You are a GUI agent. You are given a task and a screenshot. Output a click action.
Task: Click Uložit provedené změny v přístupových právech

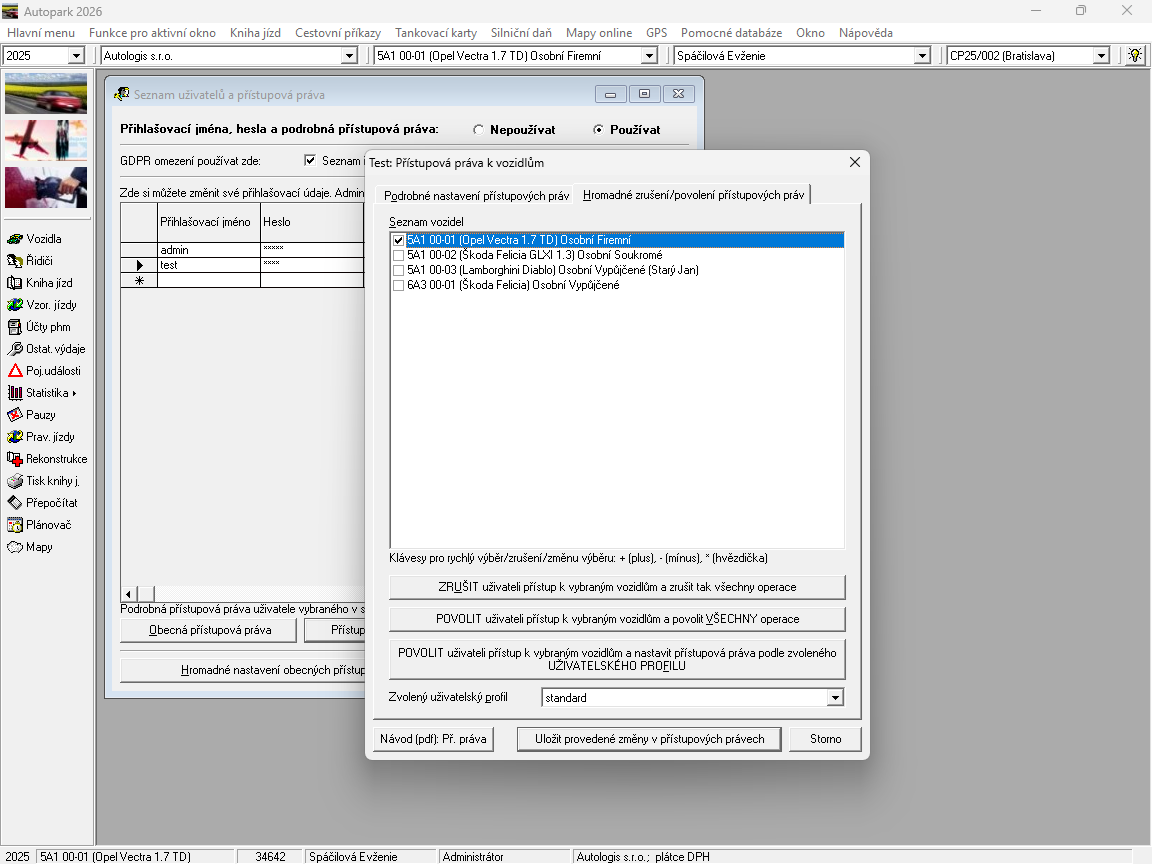pyautogui.click(x=649, y=739)
